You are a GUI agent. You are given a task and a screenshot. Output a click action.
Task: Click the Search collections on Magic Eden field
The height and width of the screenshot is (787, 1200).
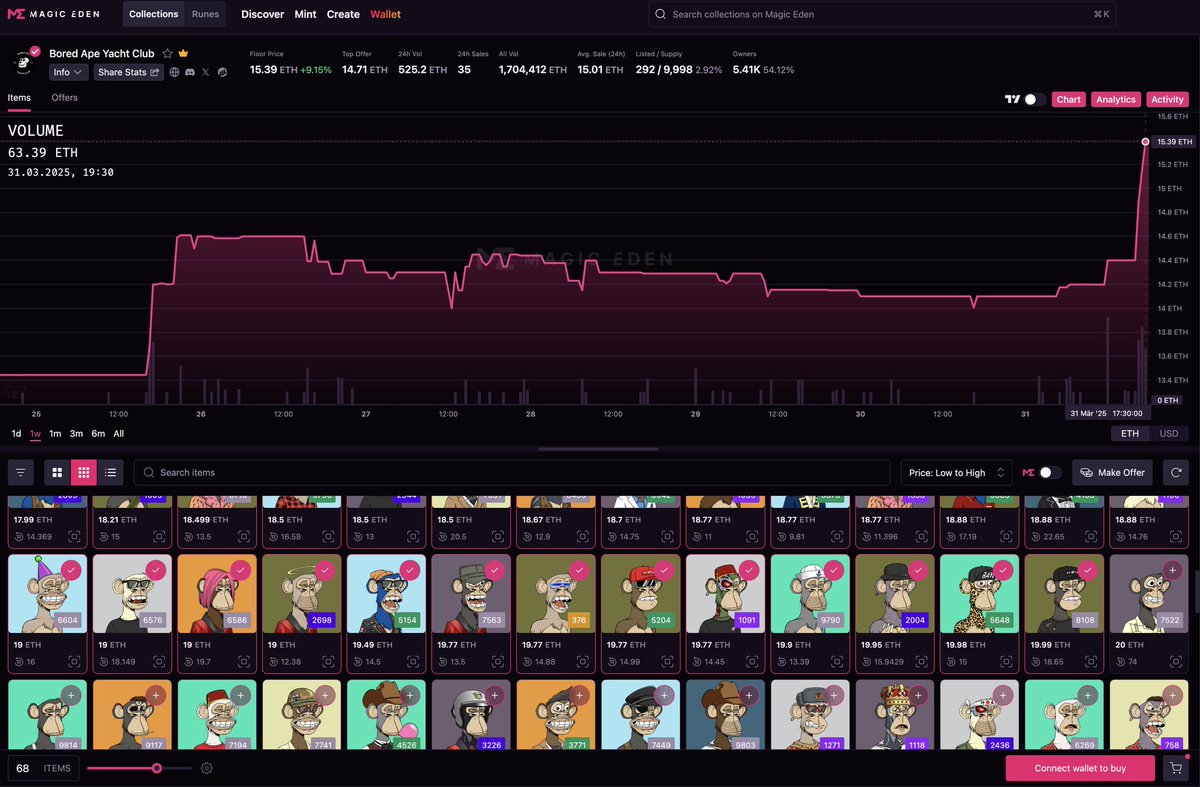[883, 14]
